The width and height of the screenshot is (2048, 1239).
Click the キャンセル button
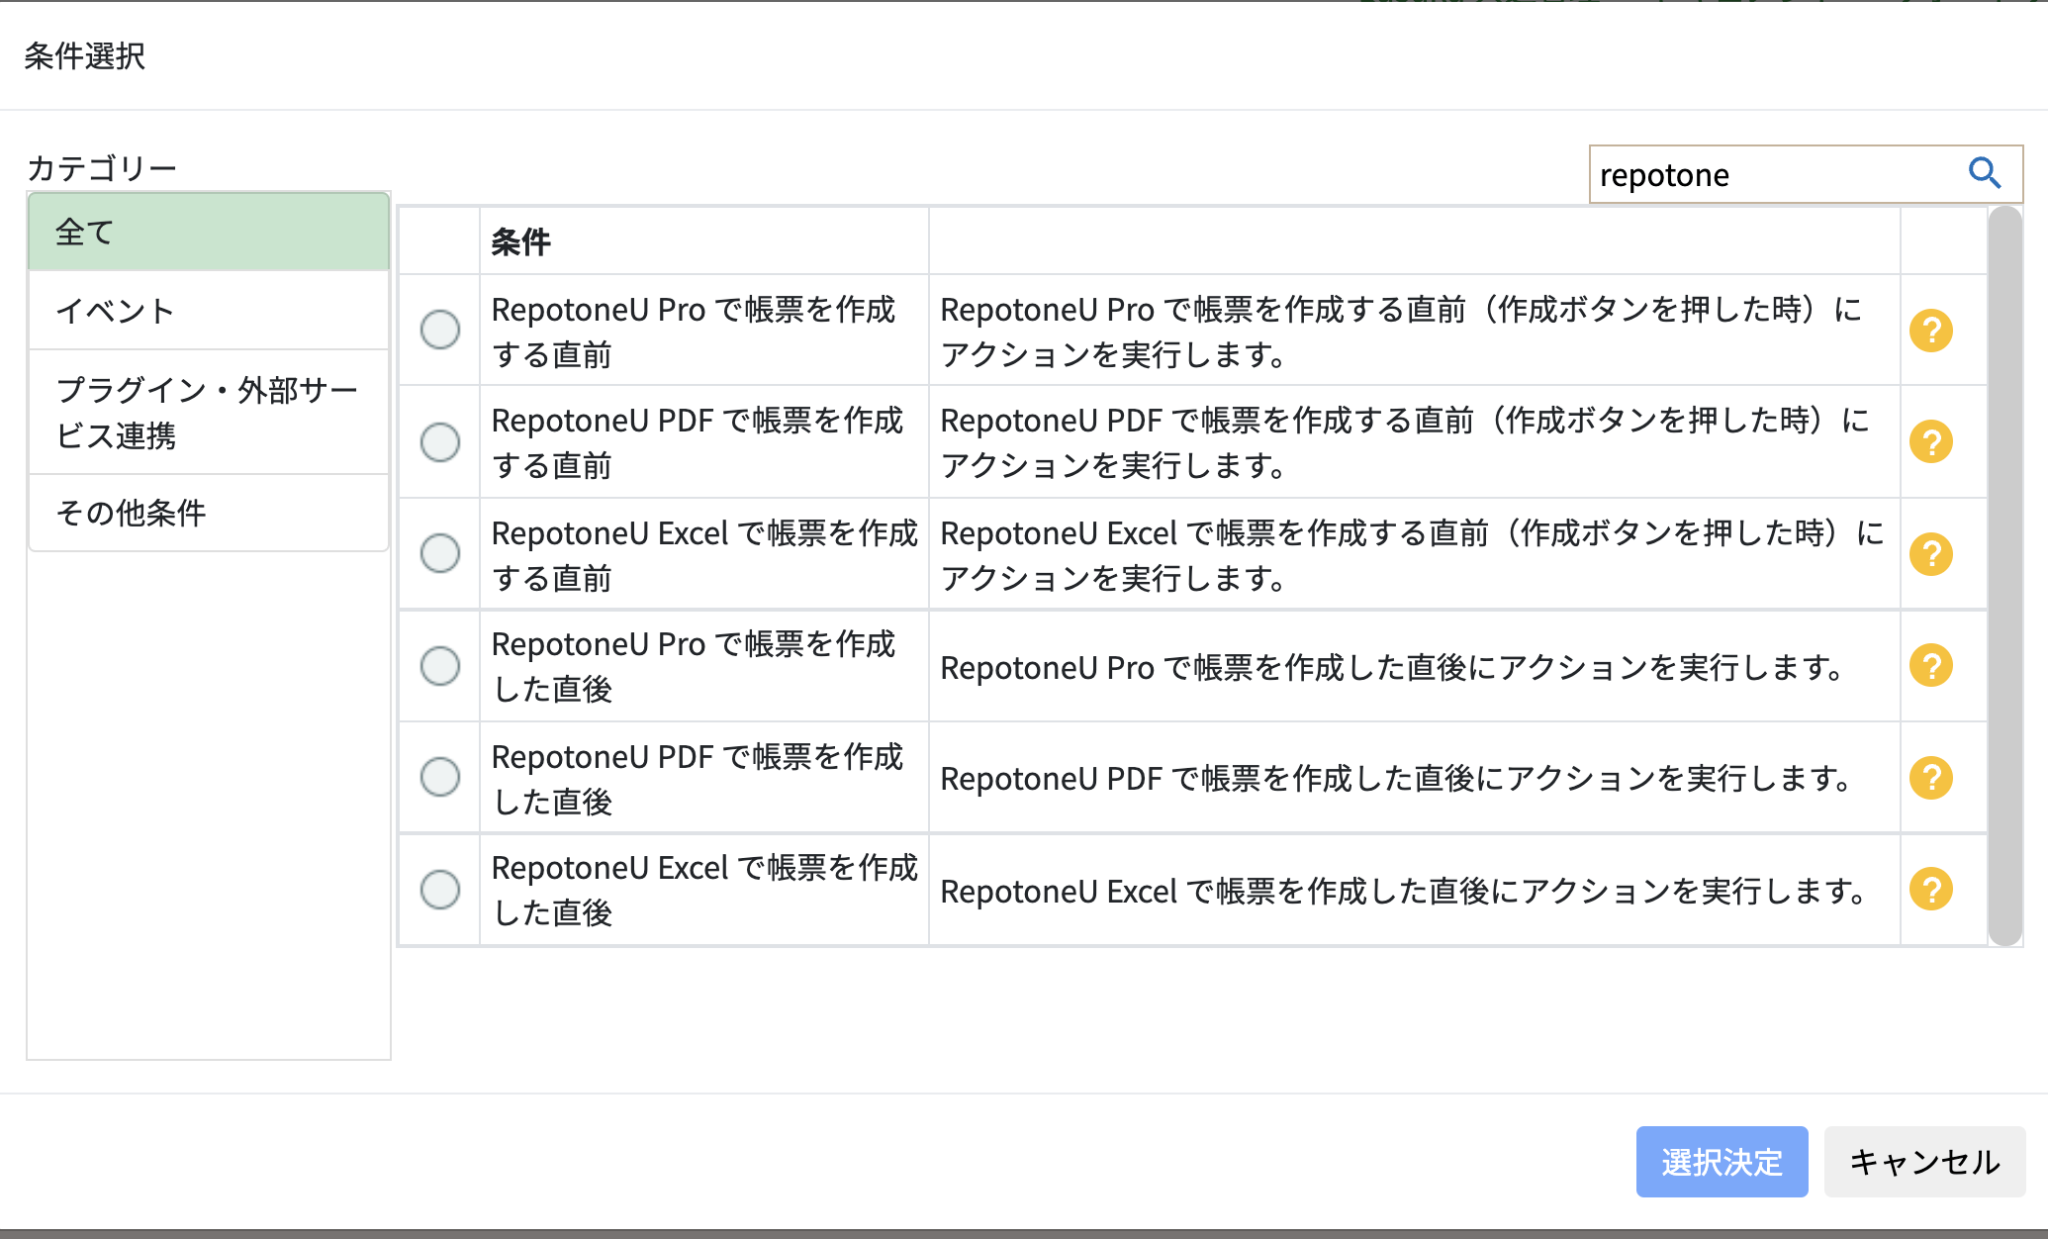tap(1923, 1162)
